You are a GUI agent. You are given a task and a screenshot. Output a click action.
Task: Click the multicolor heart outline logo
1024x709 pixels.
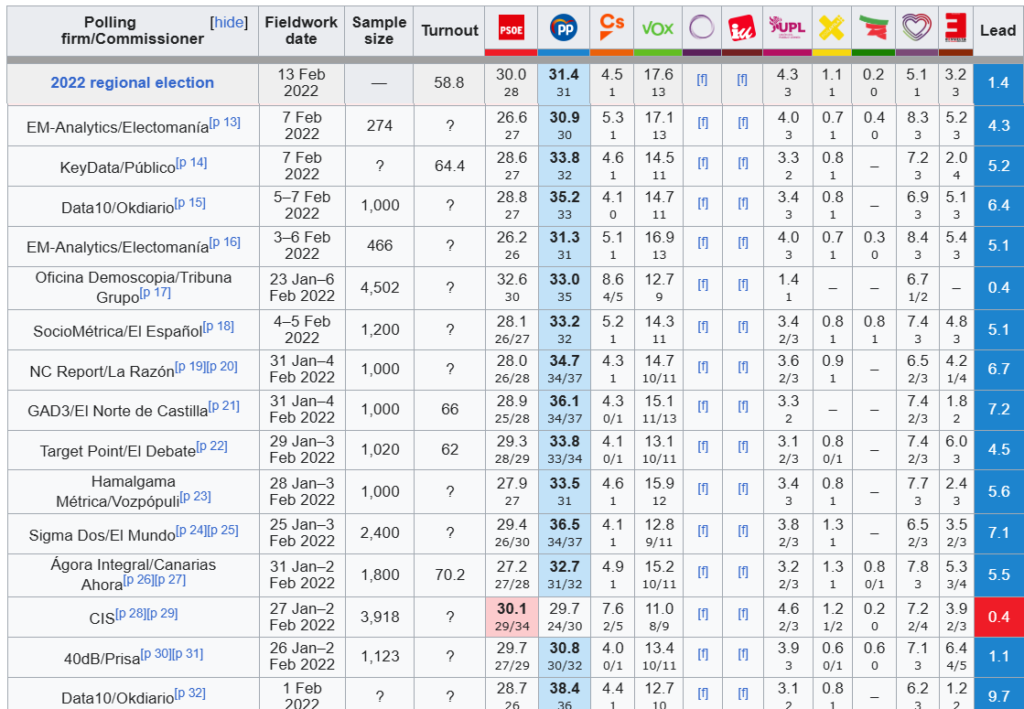pos(915,28)
